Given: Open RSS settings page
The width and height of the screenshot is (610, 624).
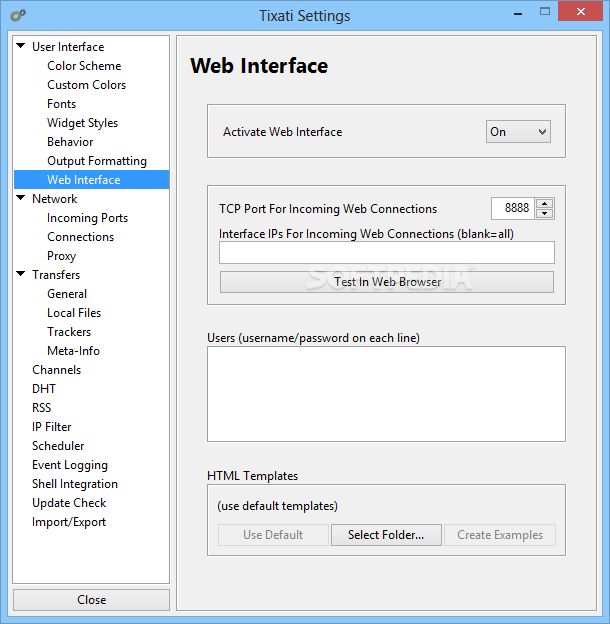Looking at the screenshot, I should tap(41, 408).
